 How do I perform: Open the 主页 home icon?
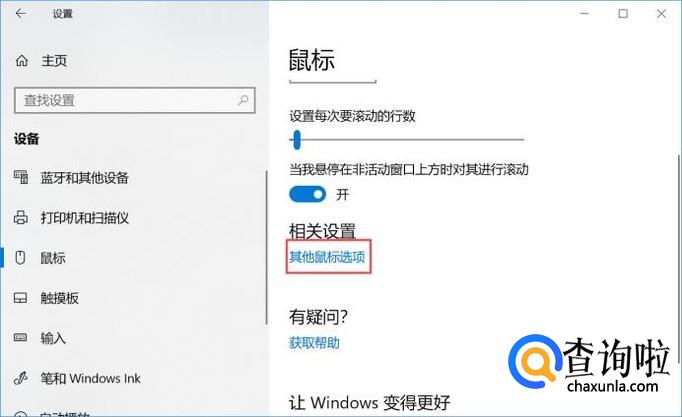[x=22, y=61]
